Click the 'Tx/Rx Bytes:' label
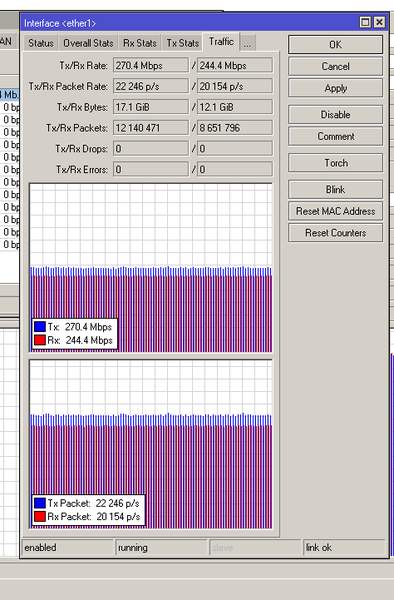394x600 pixels. (x=82, y=107)
